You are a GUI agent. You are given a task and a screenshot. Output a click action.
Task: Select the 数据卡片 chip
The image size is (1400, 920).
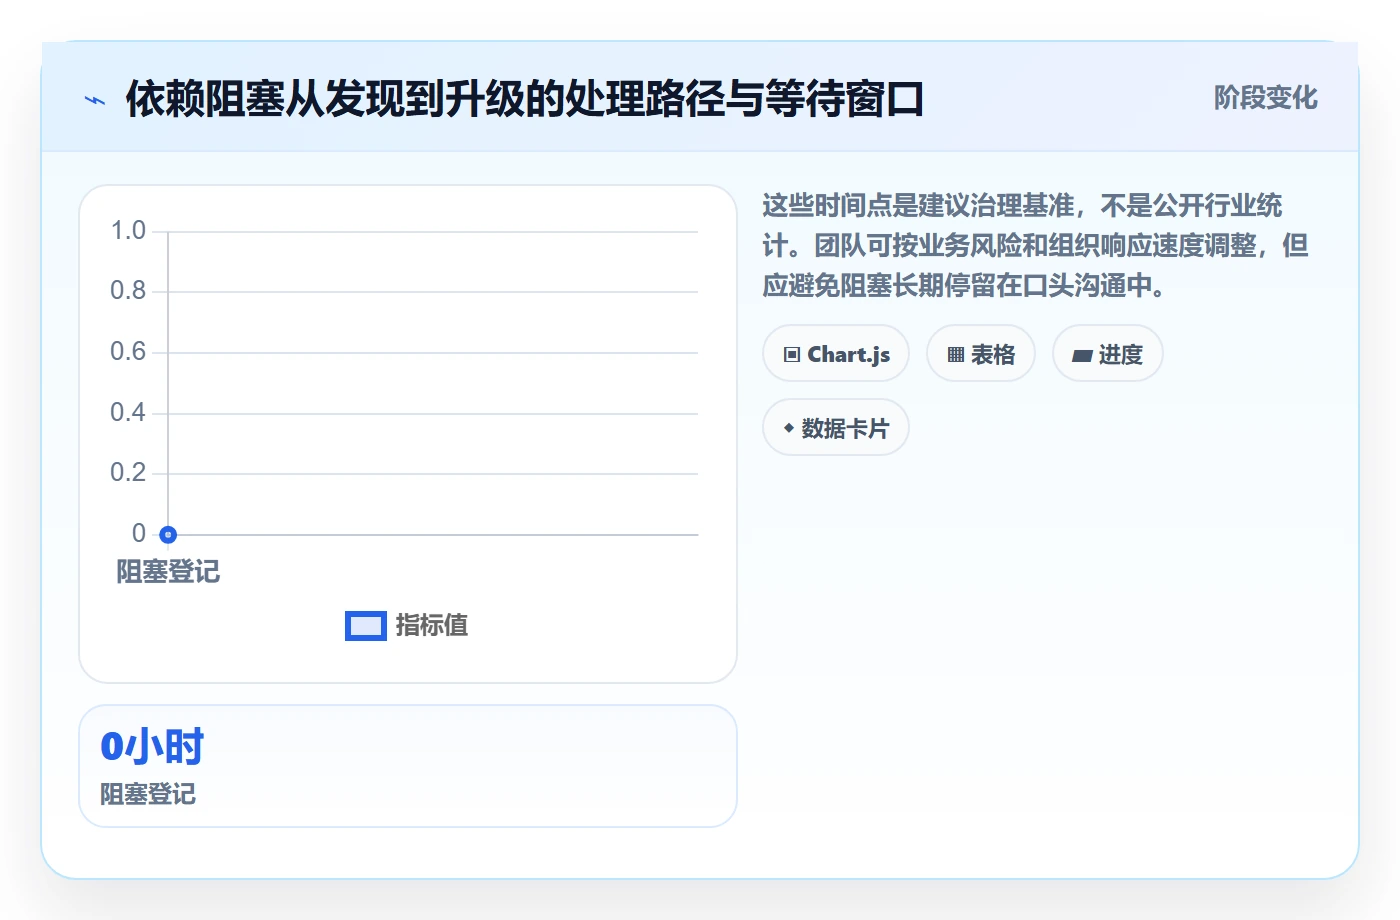[836, 428]
